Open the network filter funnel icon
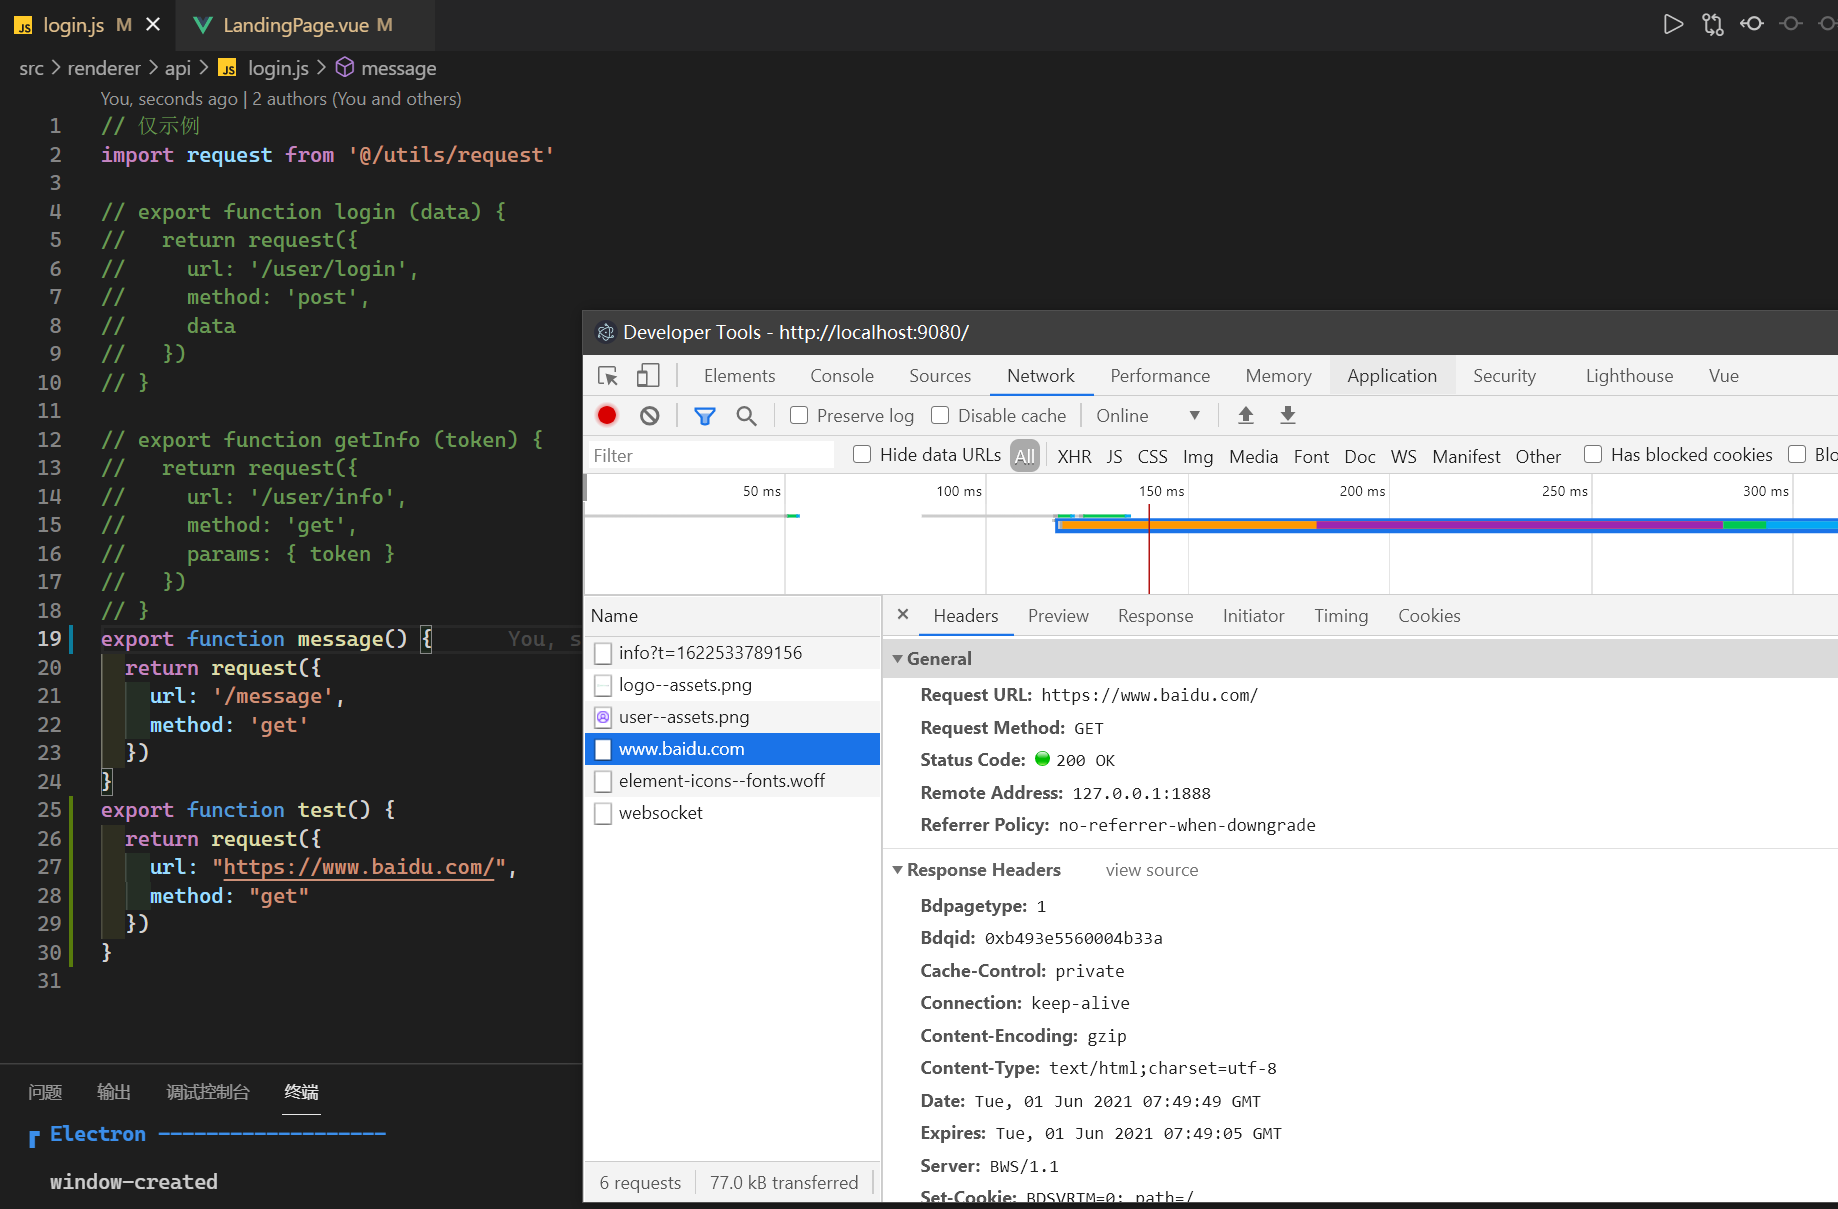Viewport: 1838px width, 1209px height. pos(705,415)
